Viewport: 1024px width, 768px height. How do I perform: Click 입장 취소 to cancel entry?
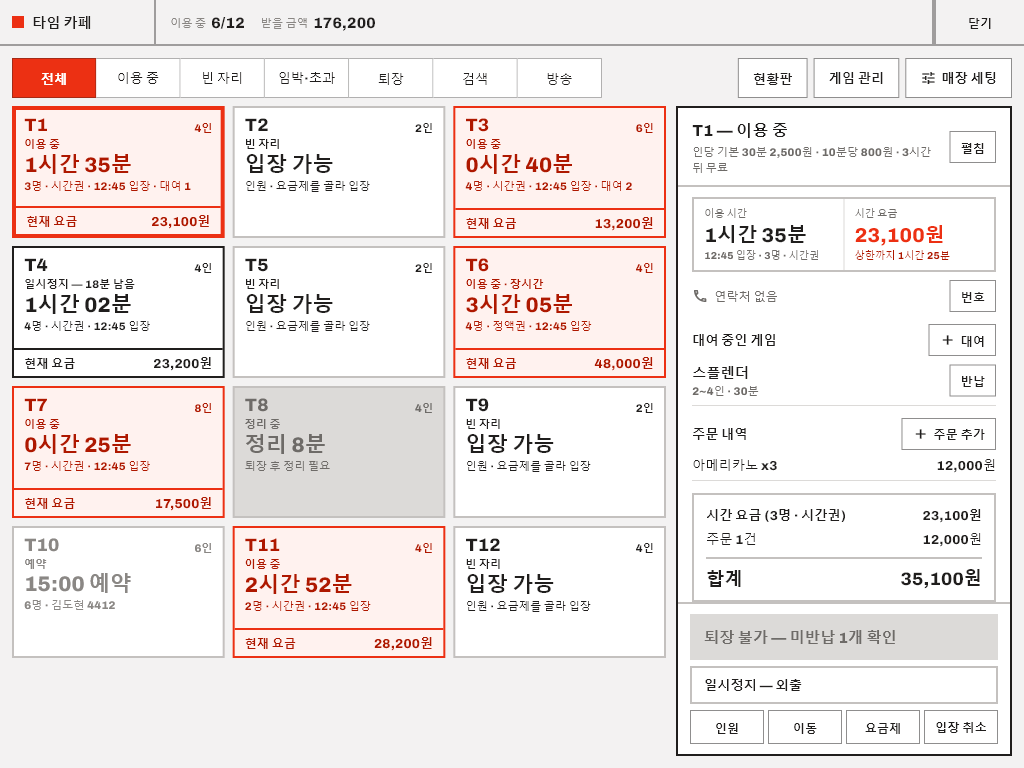(x=961, y=728)
